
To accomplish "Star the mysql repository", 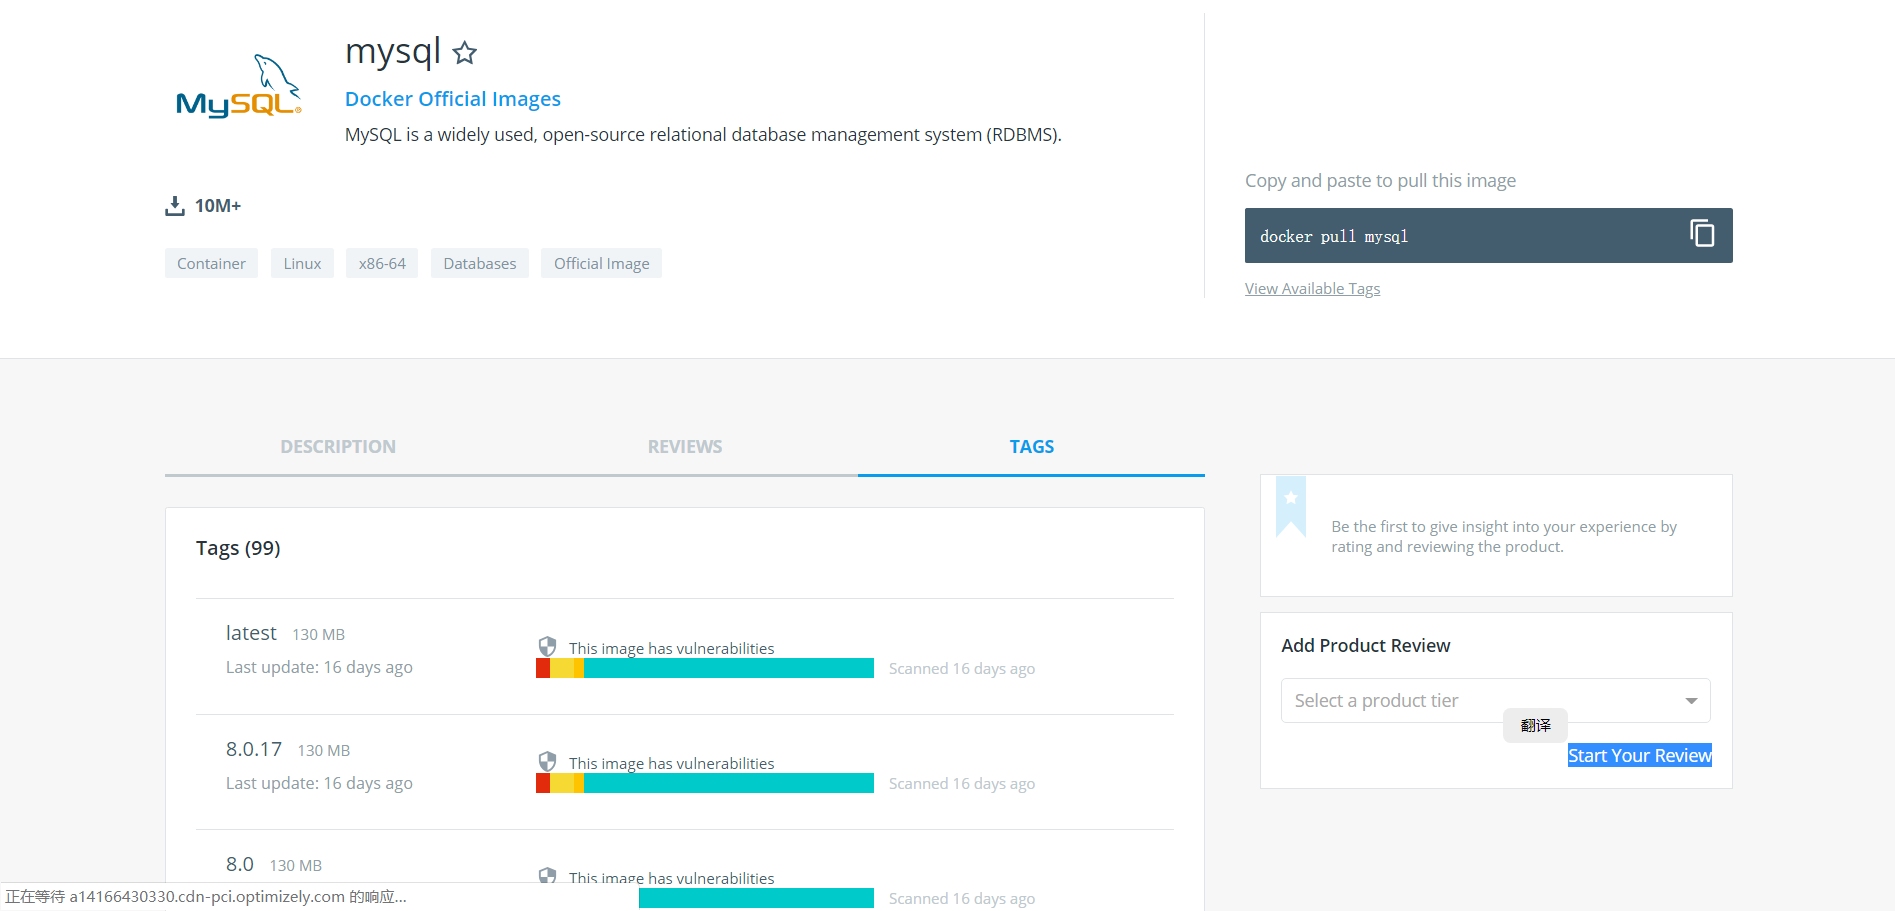I will pyautogui.click(x=465, y=52).
